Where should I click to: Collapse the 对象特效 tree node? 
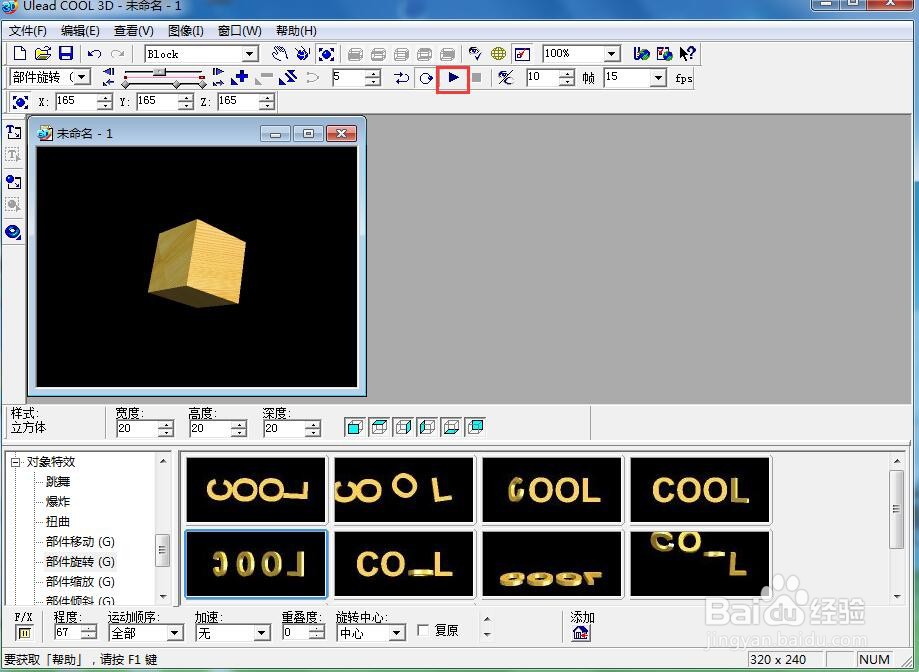coord(15,462)
